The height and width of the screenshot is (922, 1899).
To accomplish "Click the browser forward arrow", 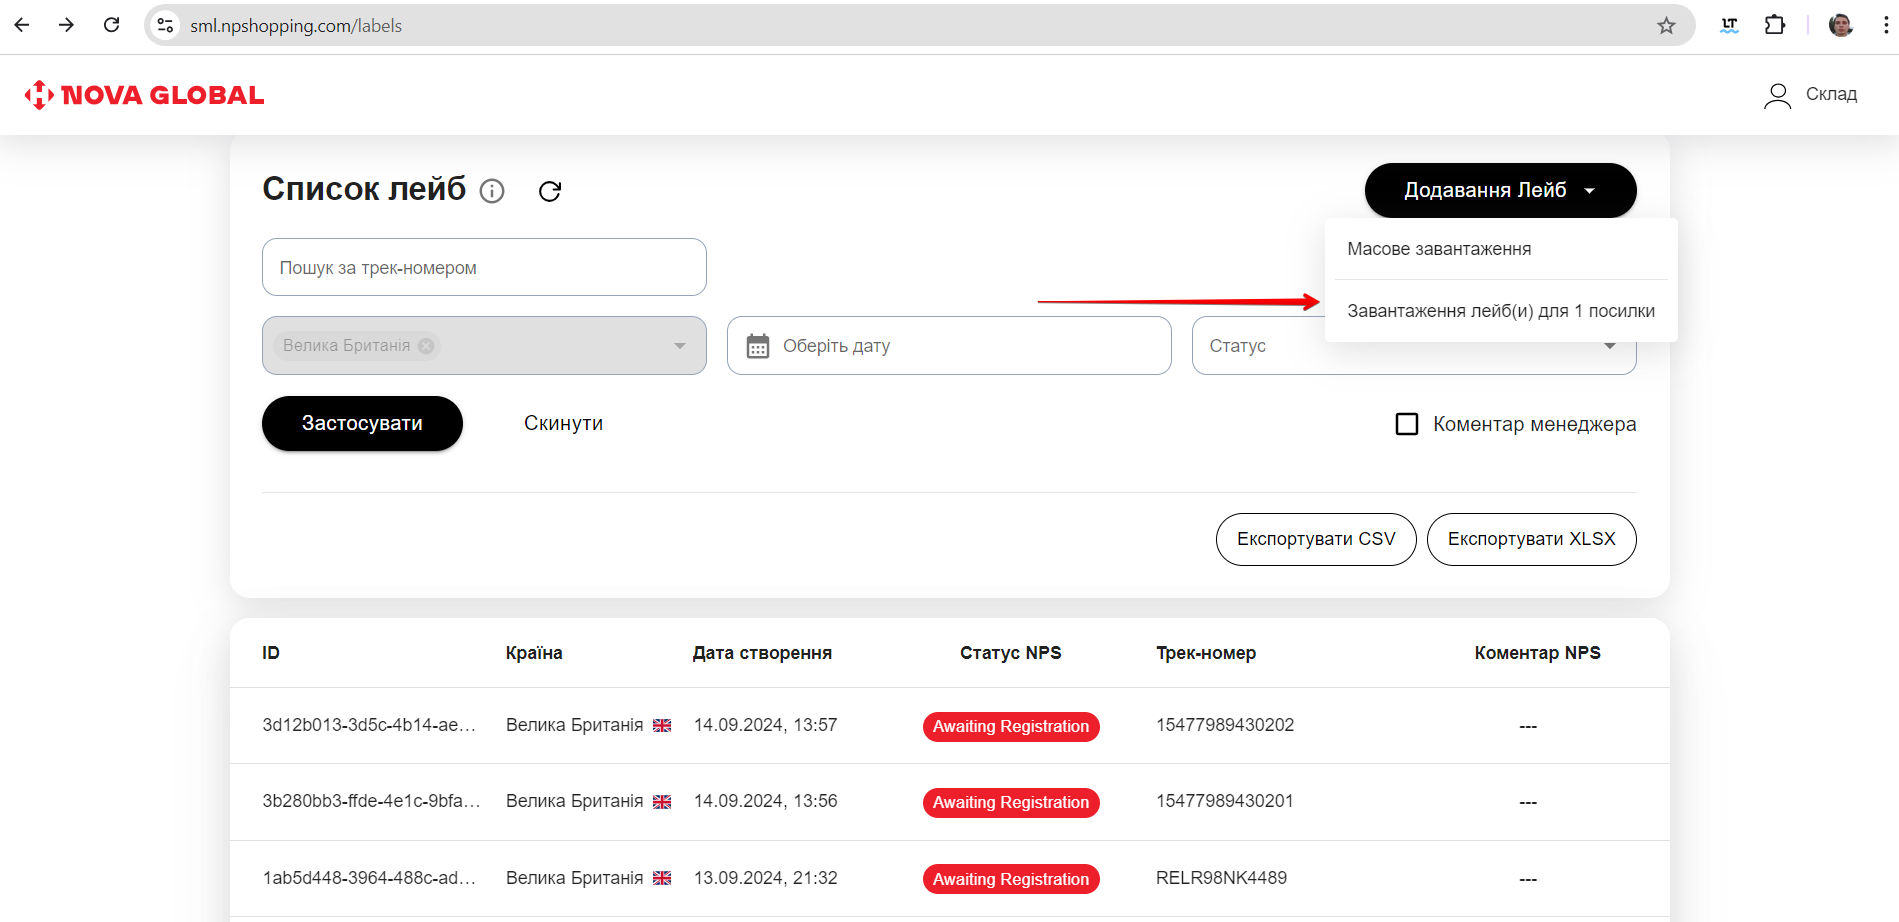I will [67, 25].
